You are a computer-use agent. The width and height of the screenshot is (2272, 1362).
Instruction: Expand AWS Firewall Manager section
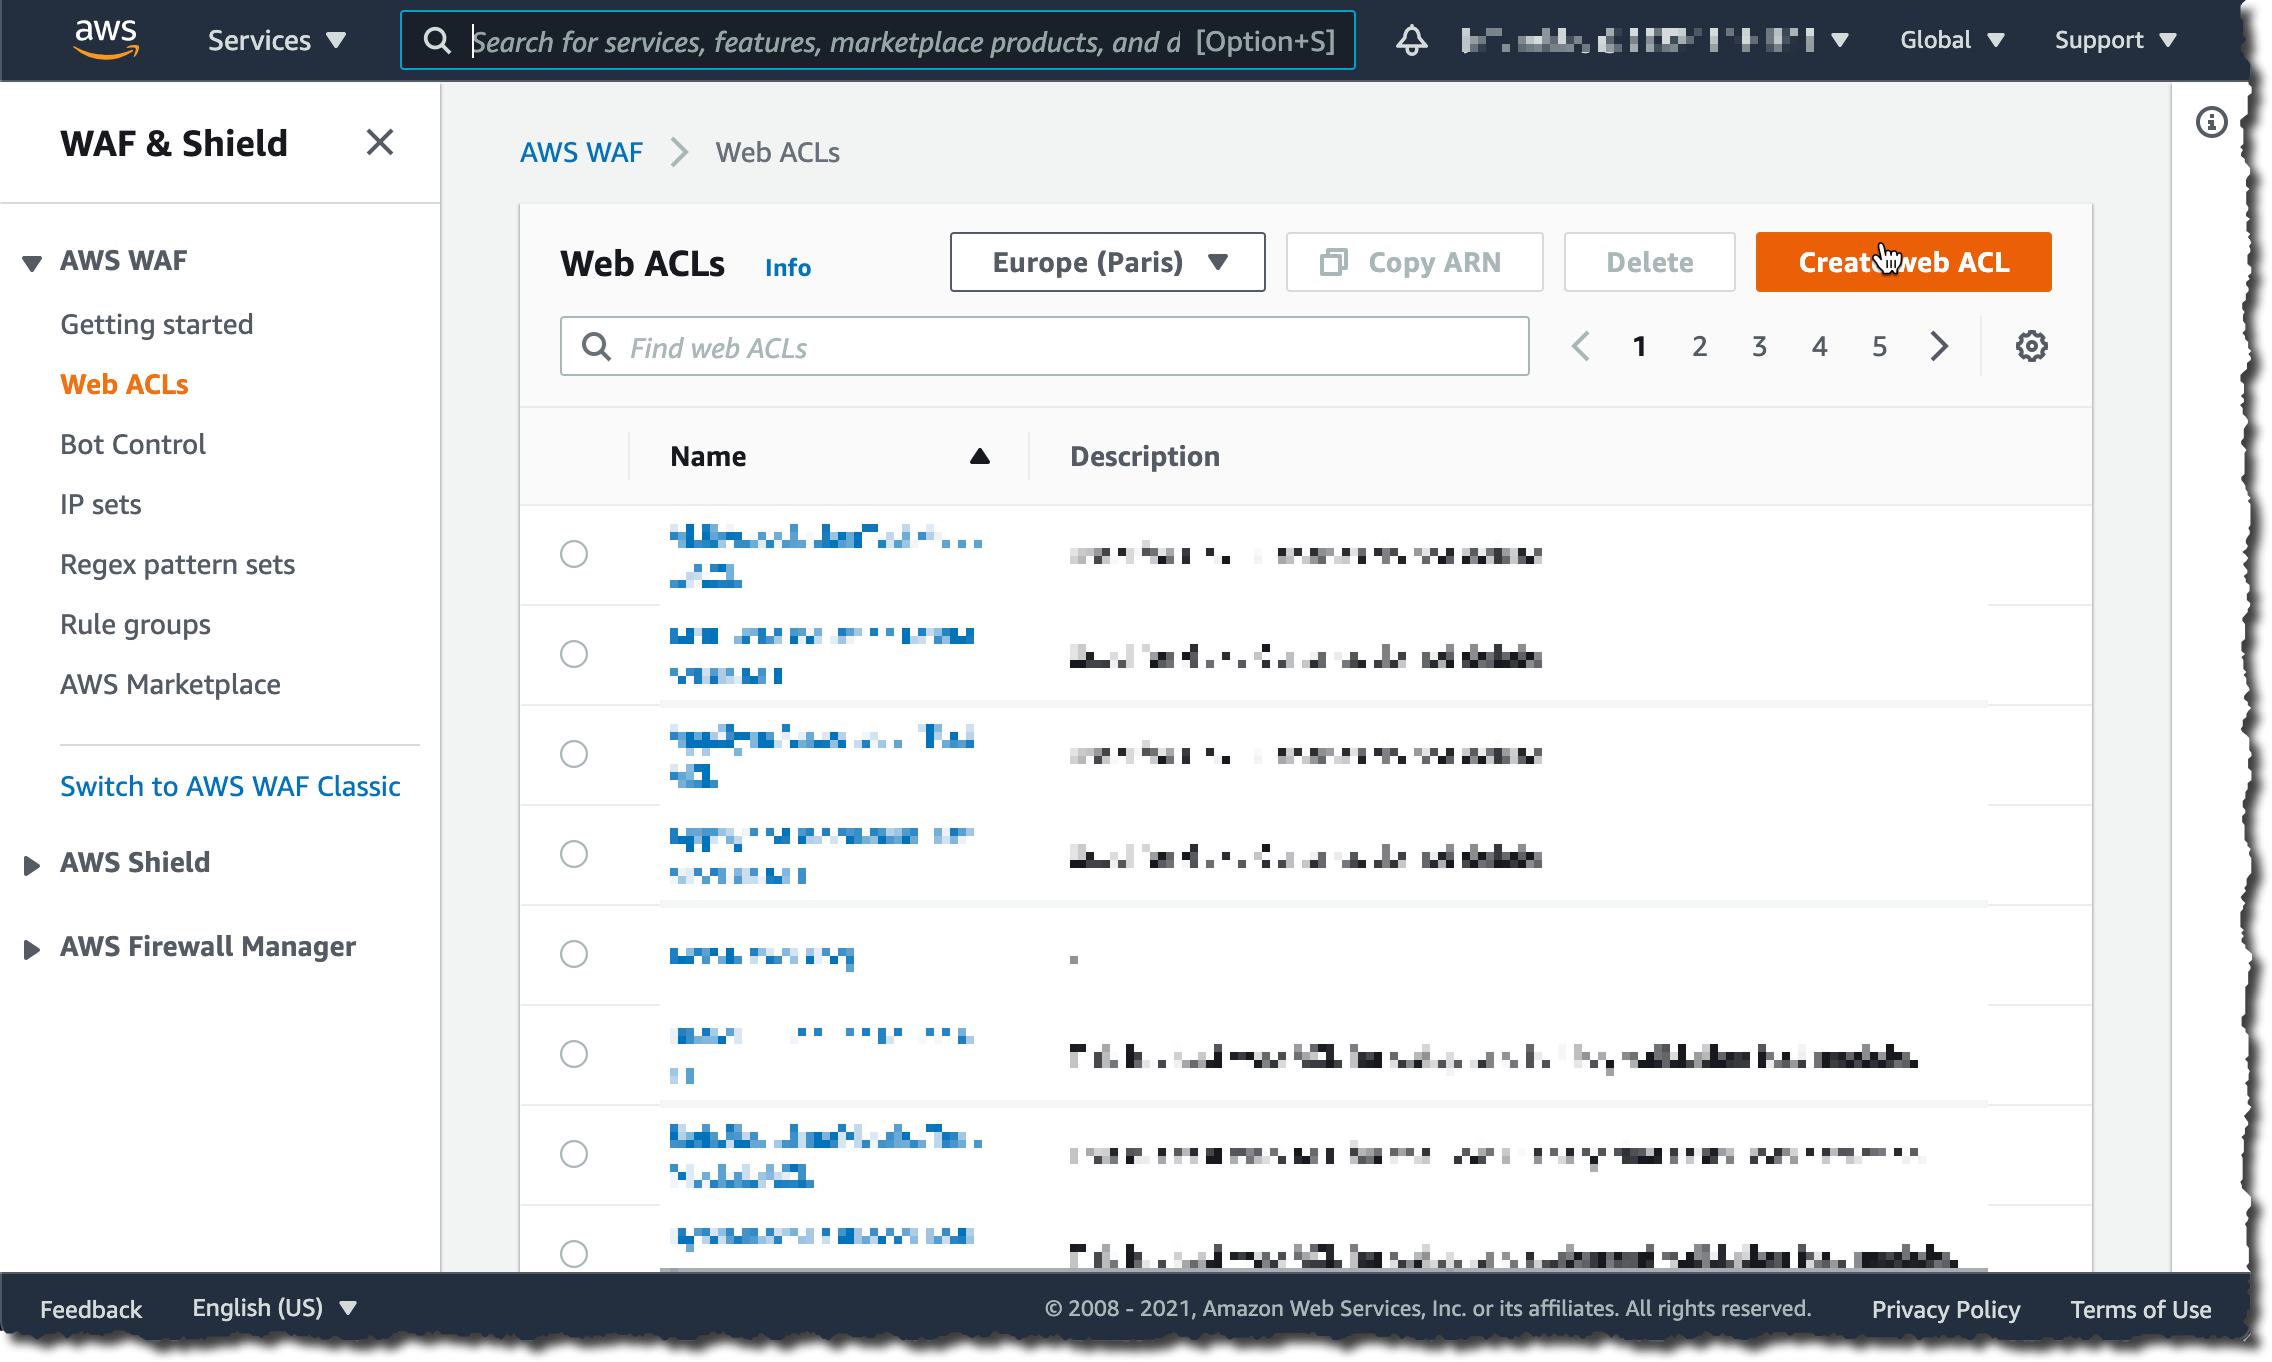click(x=32, y=948)
